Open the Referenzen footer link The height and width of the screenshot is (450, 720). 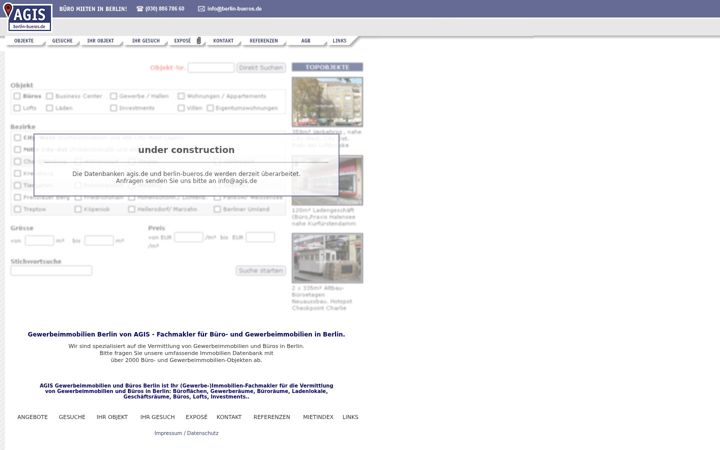(272, 417)
